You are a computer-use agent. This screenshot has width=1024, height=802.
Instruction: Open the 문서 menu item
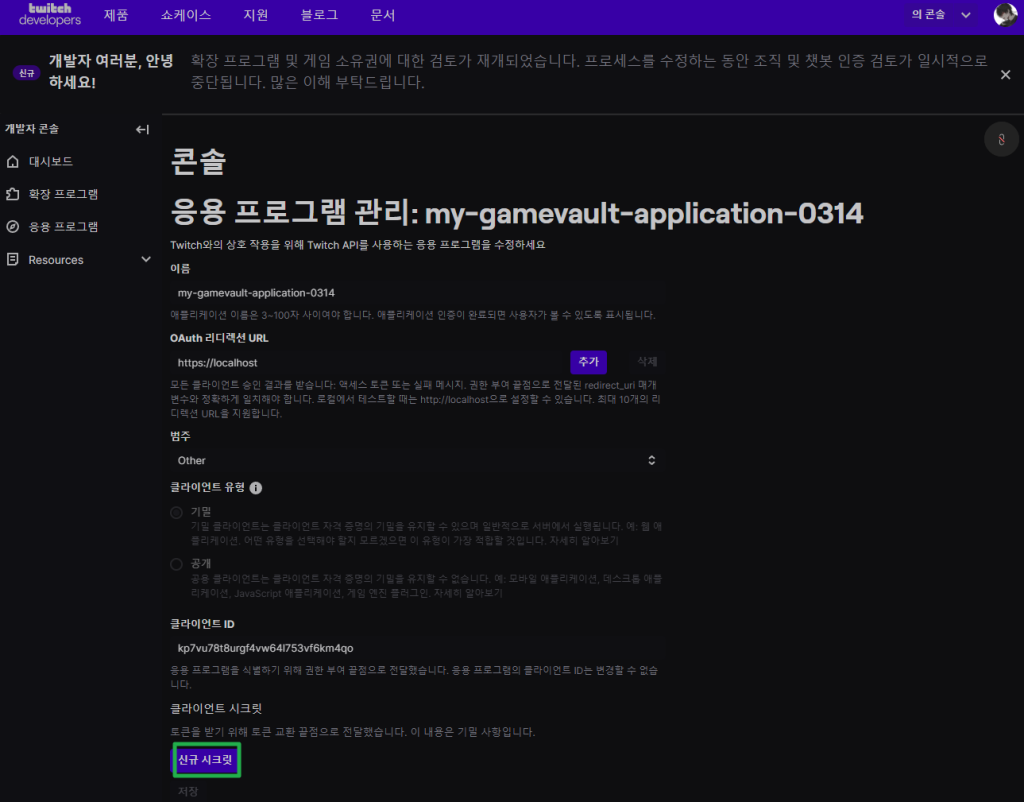click(x=382, y=15)
